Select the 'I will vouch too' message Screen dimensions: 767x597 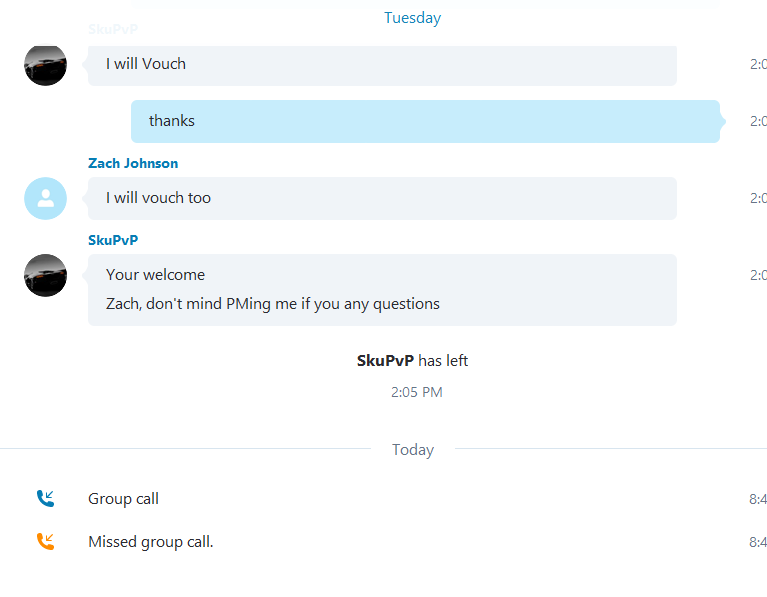coord(382,198)
